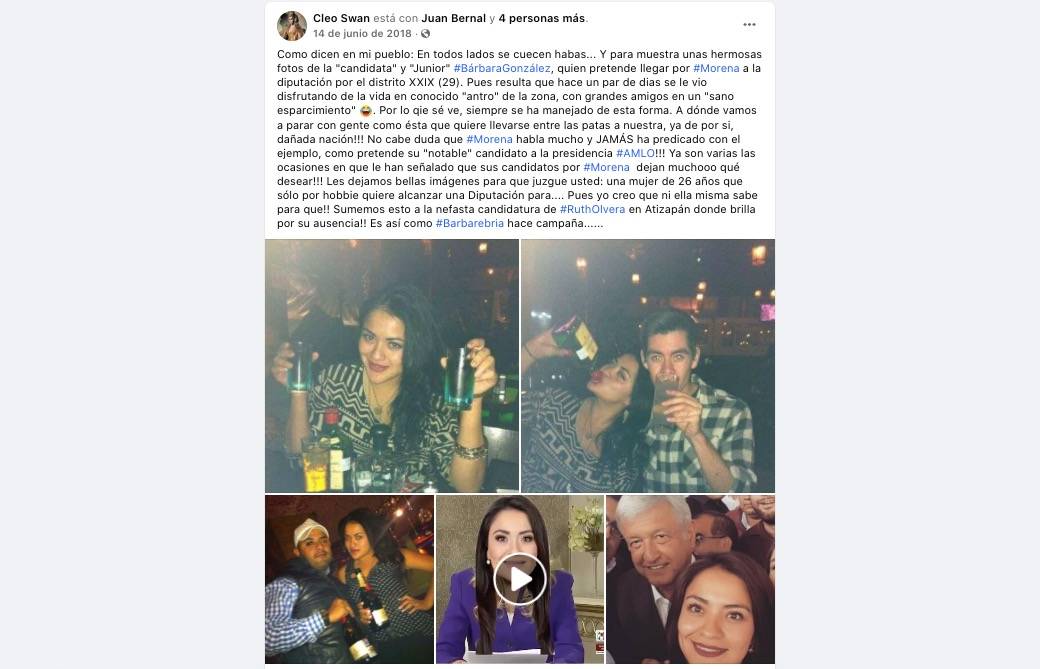Image resolution: width=1040 pixels, height=669 pixels.
Task: Open selfie photo with white-haired man
Action: point(690,579)
